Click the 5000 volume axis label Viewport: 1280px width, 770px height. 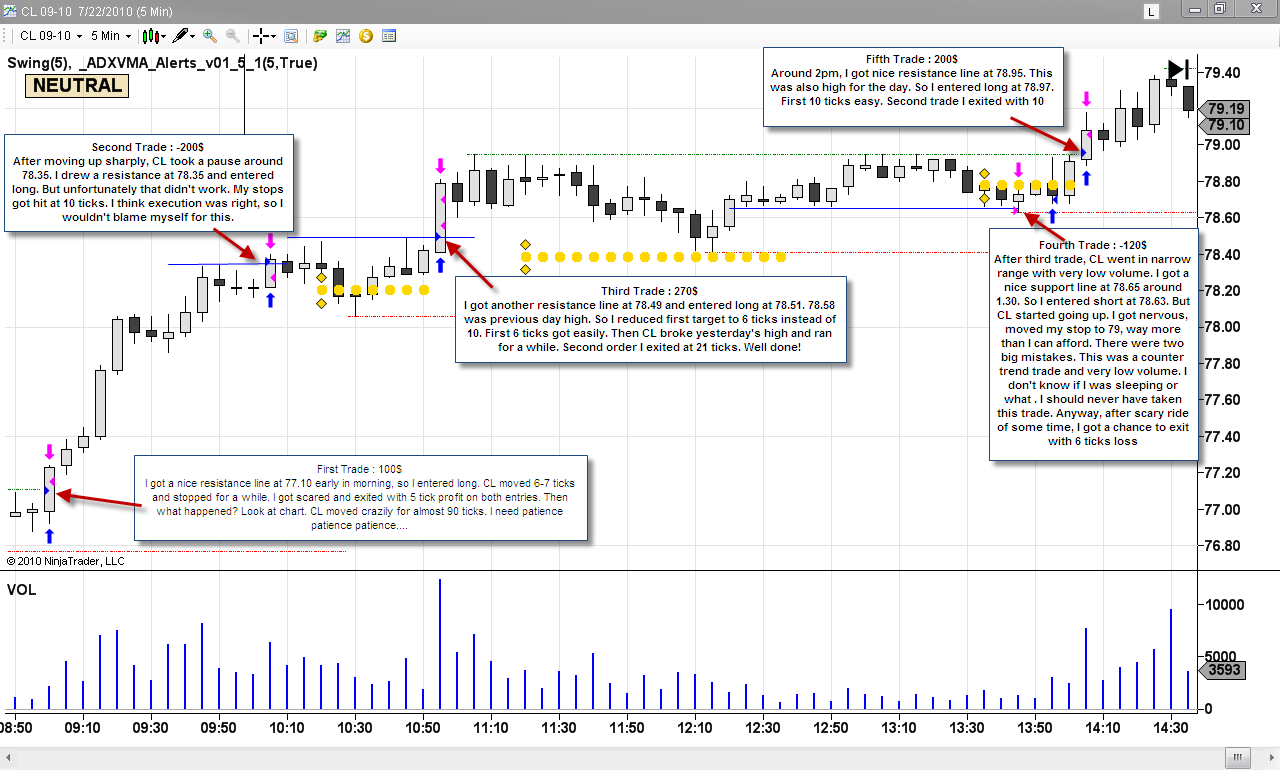(x=1220, y=657)
